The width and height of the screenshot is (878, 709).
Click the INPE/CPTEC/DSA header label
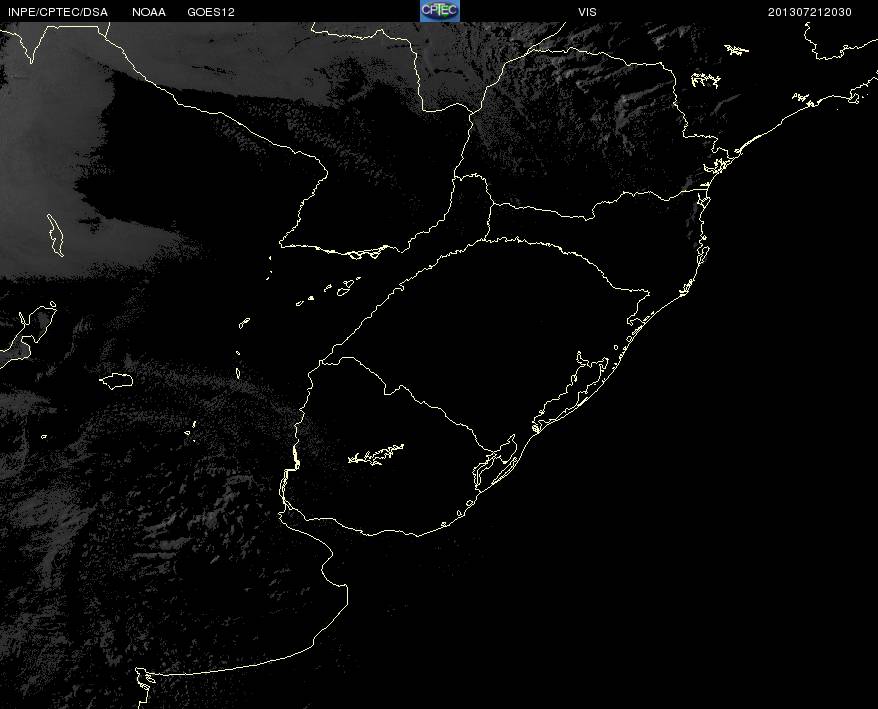pyautogui.click(x=58, y=12)
